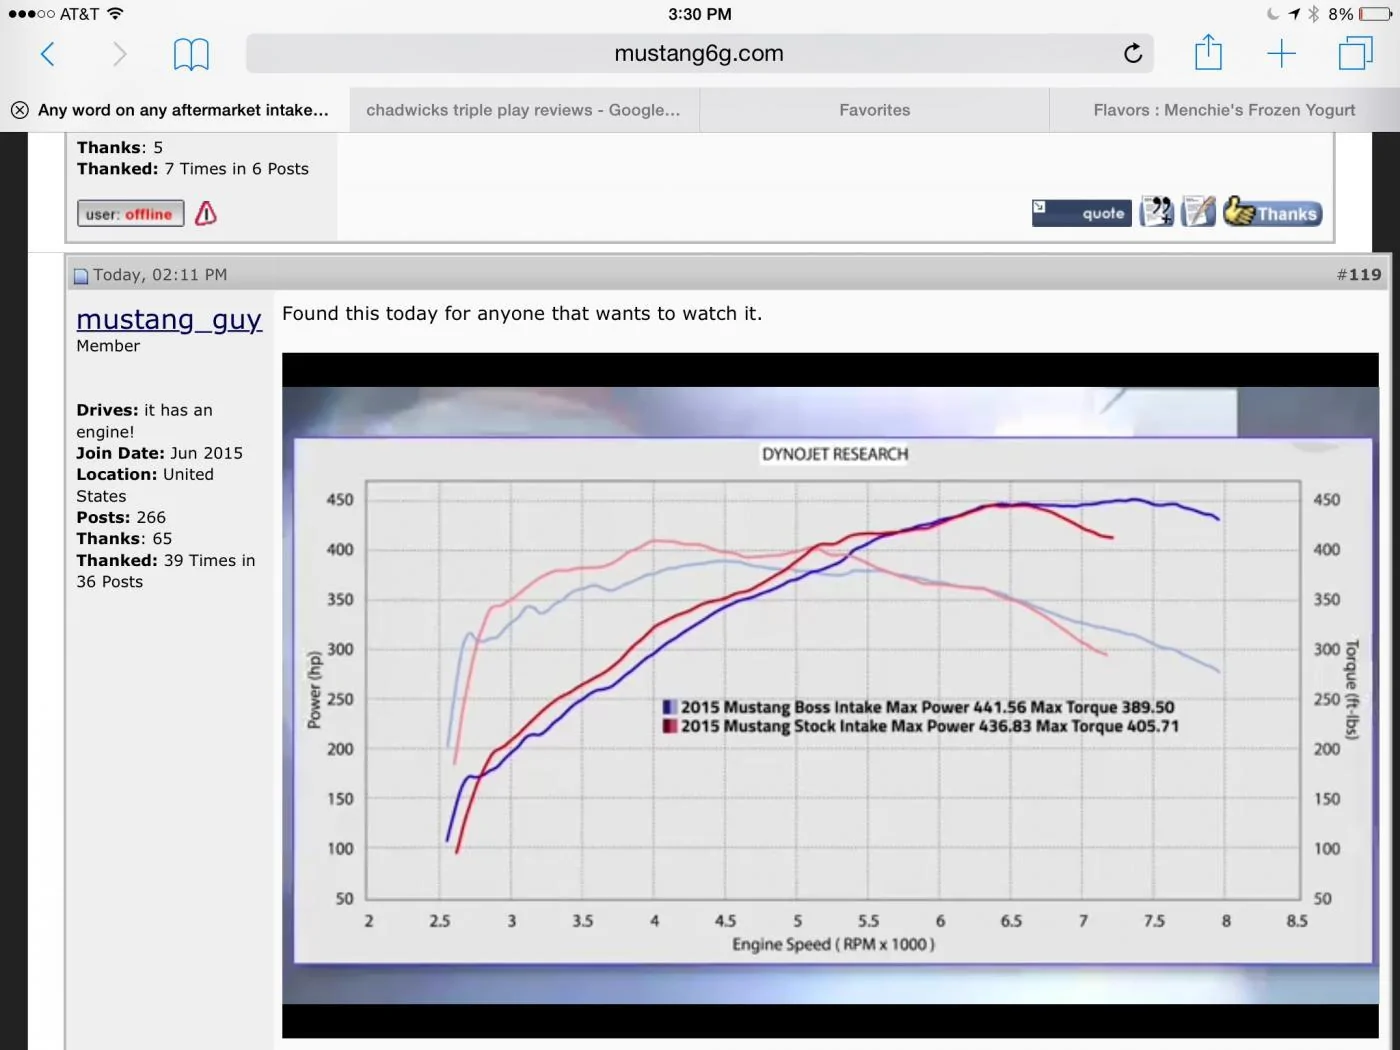Open mustang_guy's profile link
Screen dimensions: 1400x1050
(x=169, y=319)
